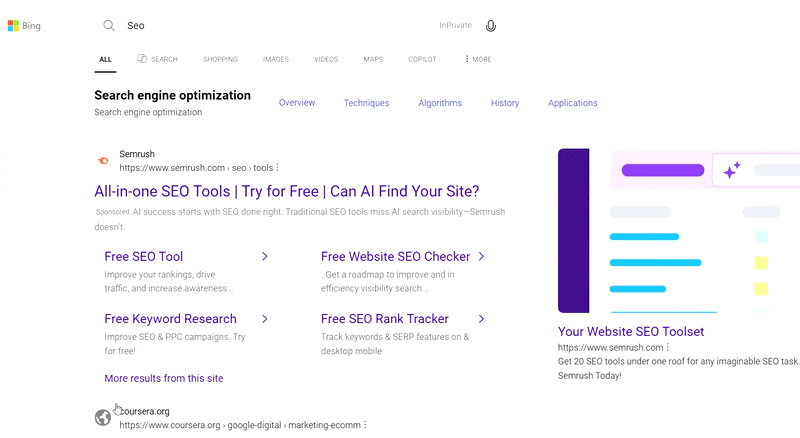Click the Bing logo
The width and height of the screenshot is (800, 438).
24,26
